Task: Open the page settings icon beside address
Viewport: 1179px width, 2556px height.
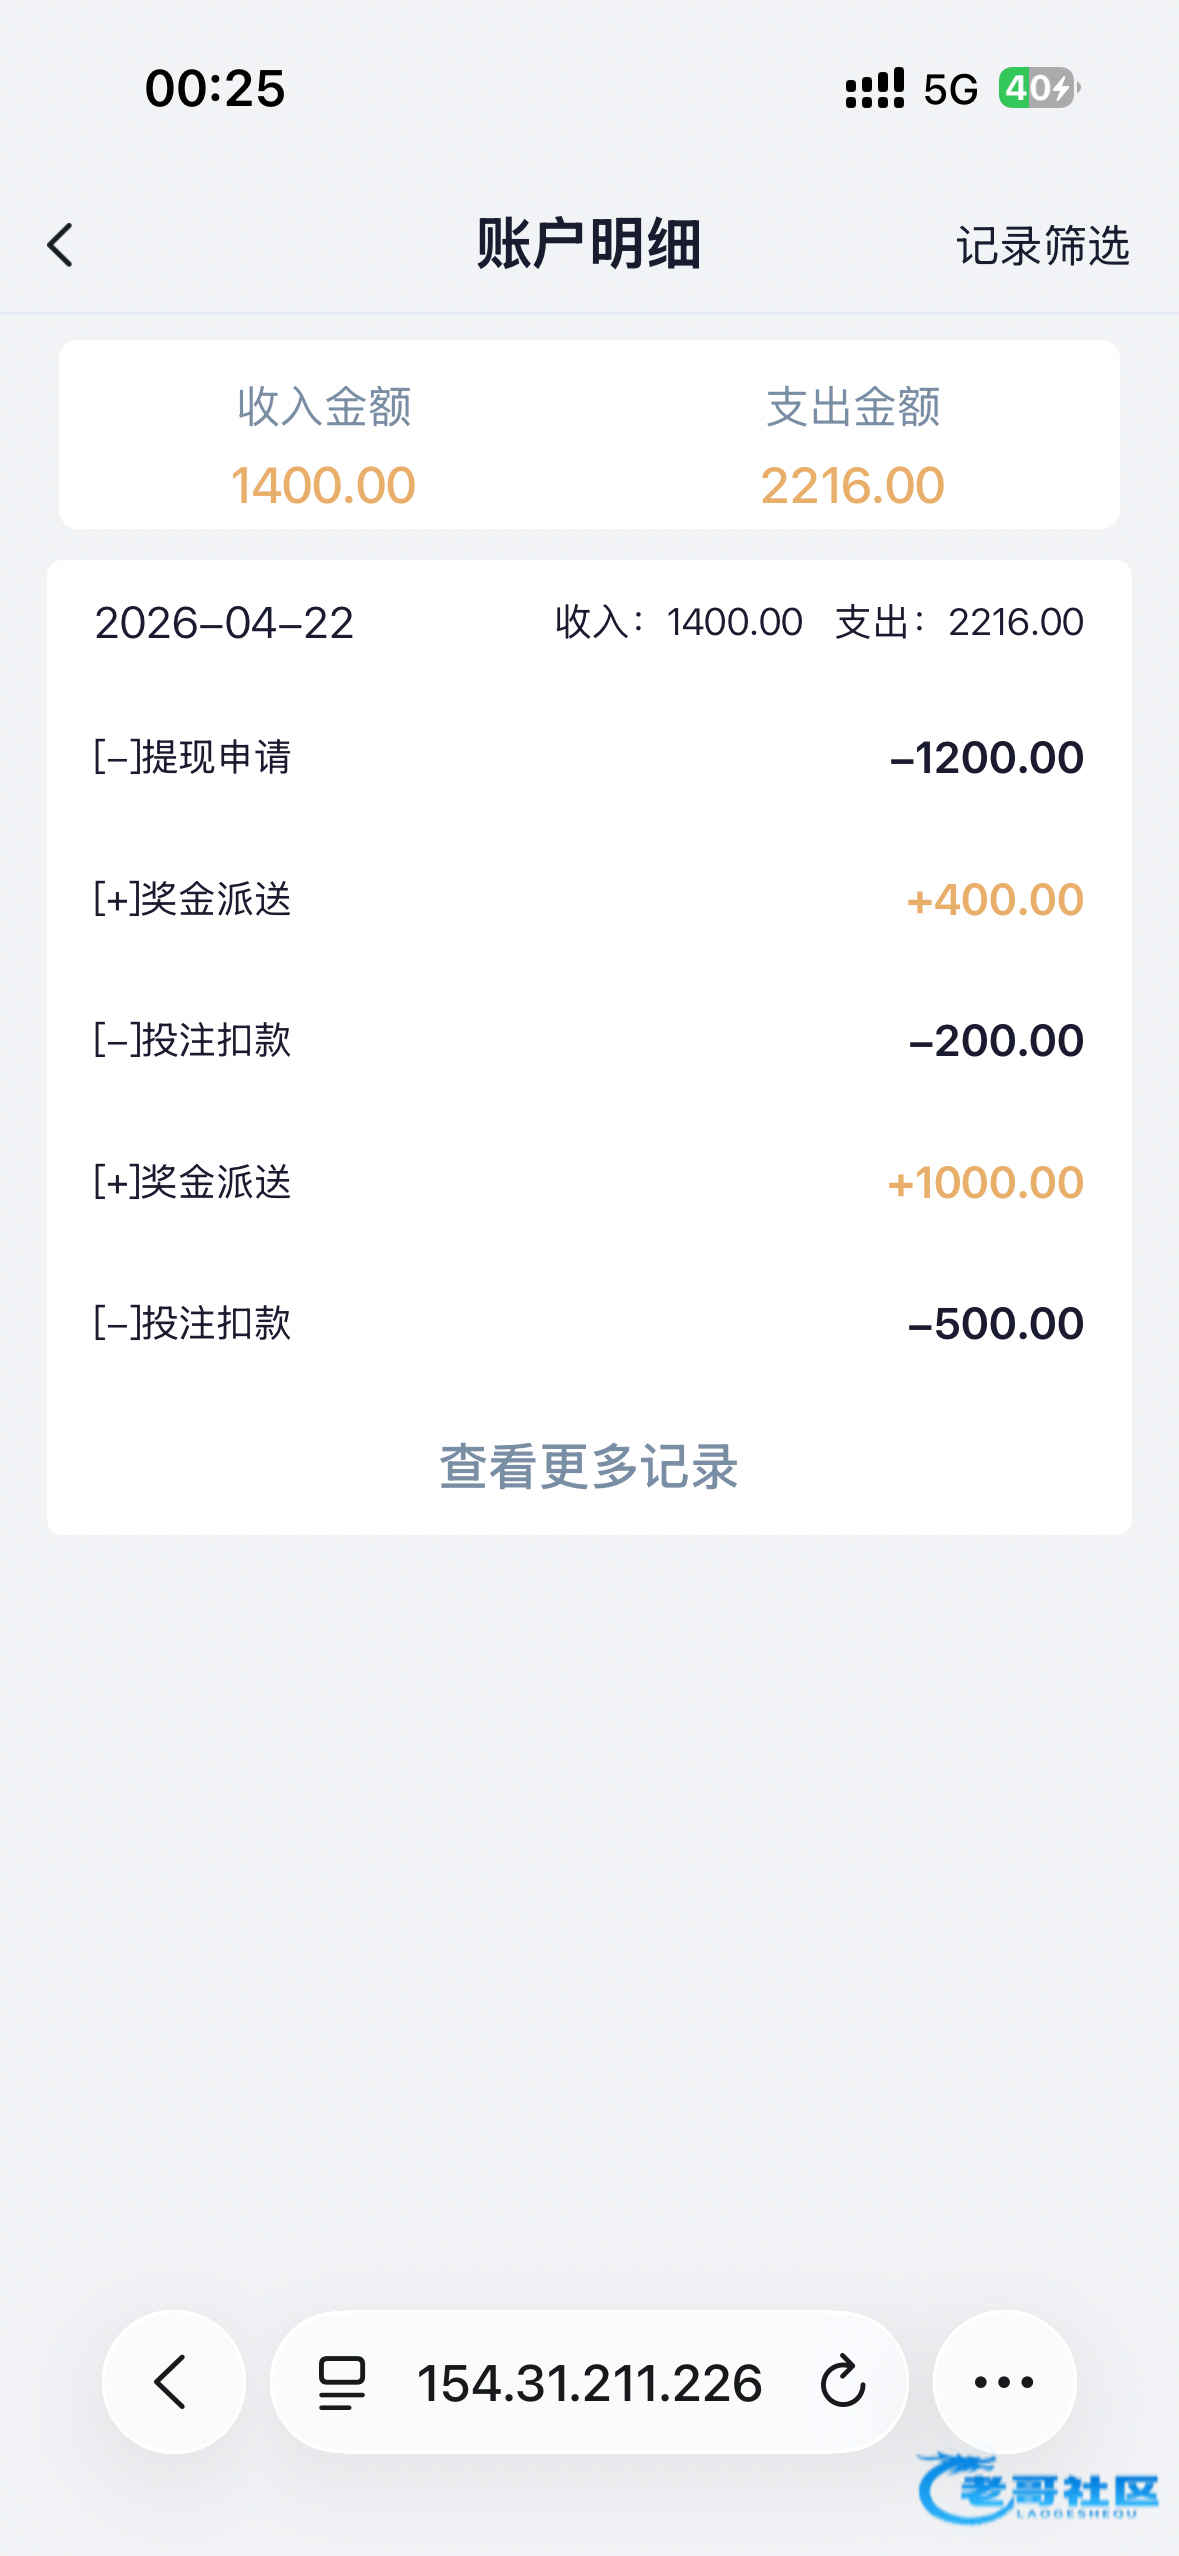Action: point(342,2382)
